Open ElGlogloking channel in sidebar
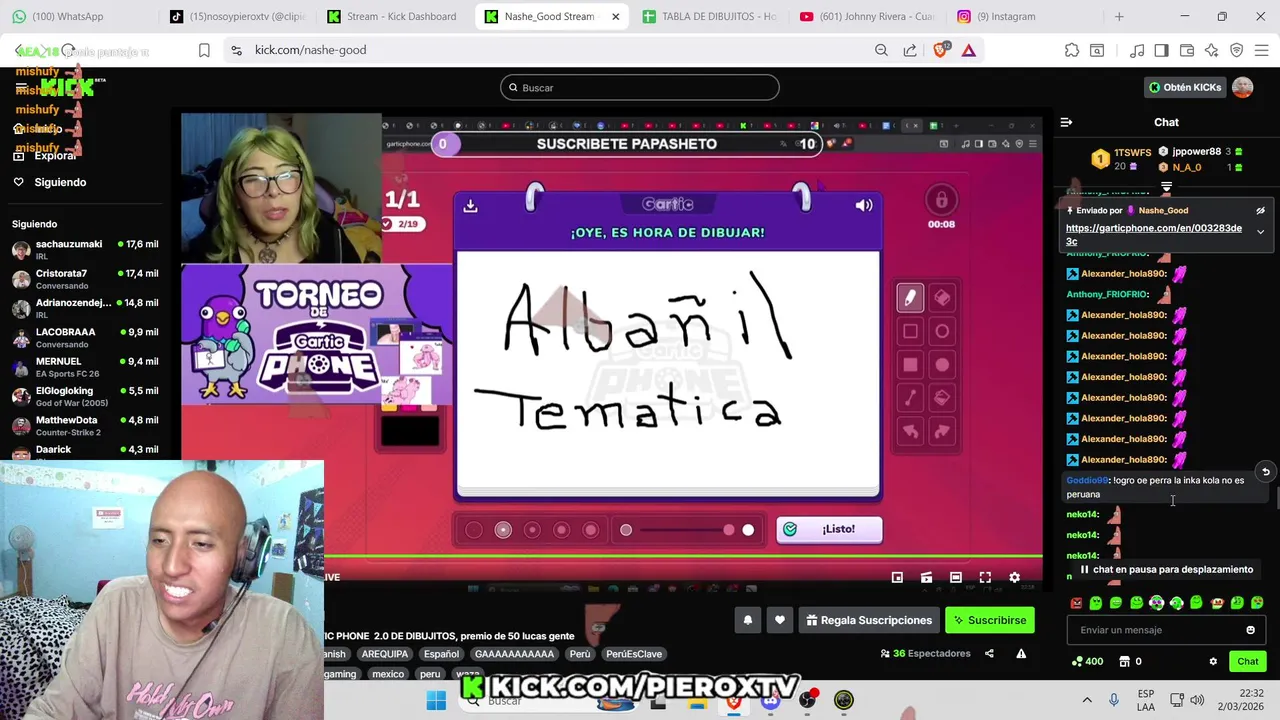The height and width of the screenshot is (720, 1280). pos(85,396)
